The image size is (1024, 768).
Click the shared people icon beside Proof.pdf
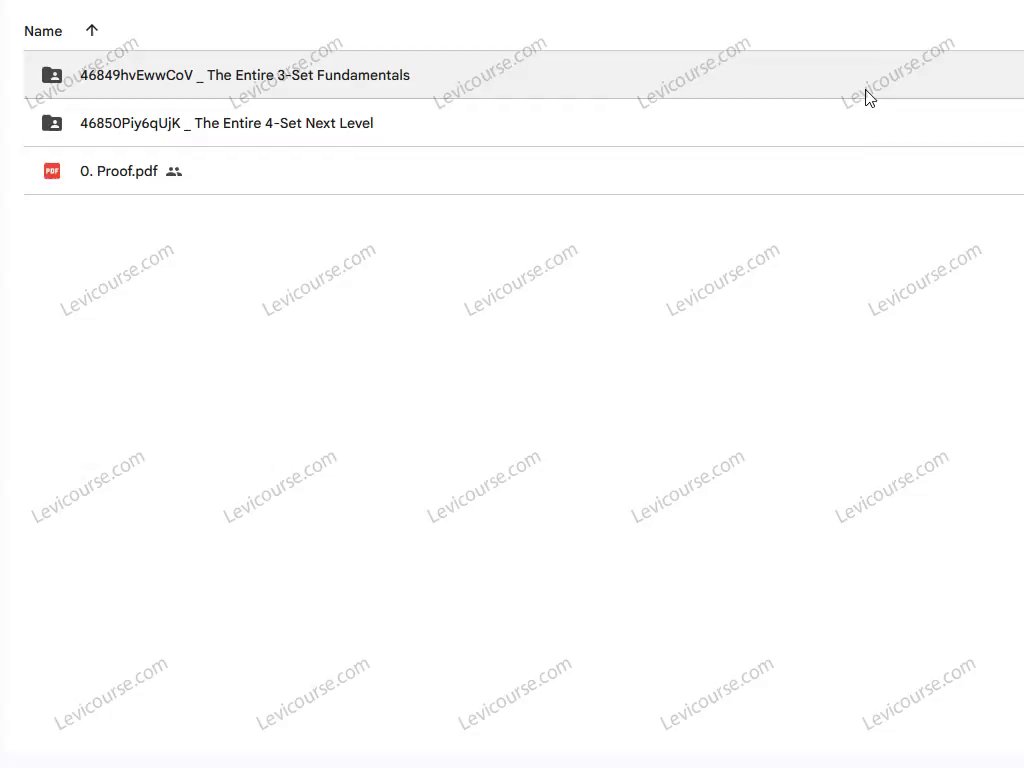[174, 172]
